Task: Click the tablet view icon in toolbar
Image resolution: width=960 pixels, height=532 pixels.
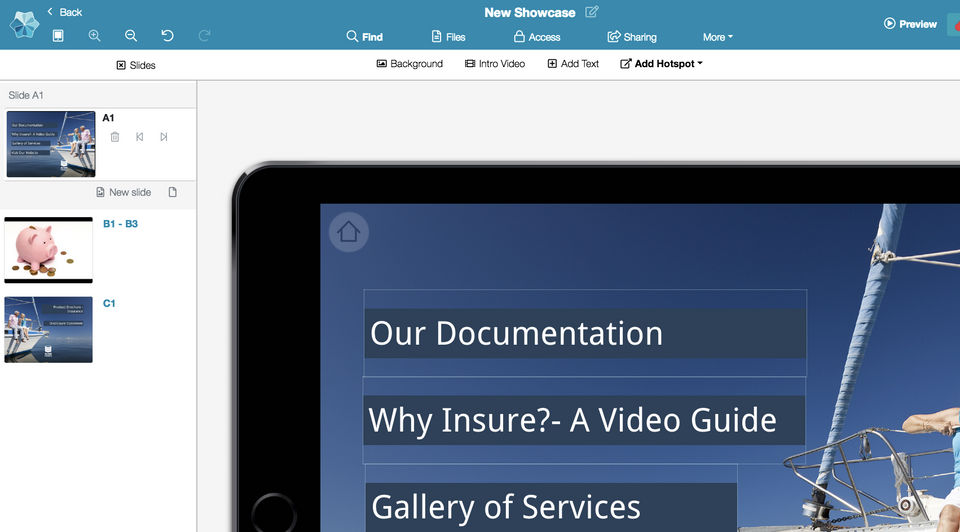Action: coord(58,36)
